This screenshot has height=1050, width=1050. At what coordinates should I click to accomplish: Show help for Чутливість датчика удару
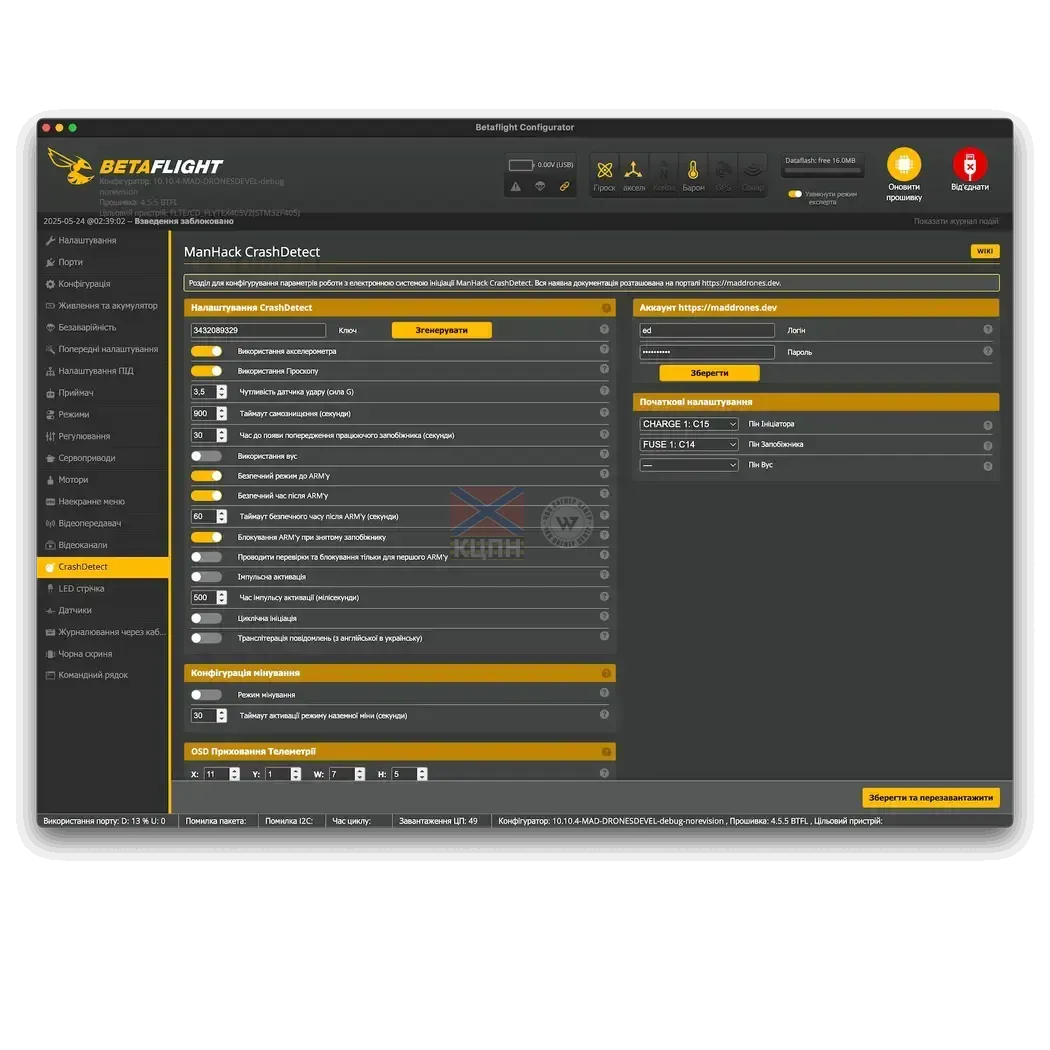[604, 390]
